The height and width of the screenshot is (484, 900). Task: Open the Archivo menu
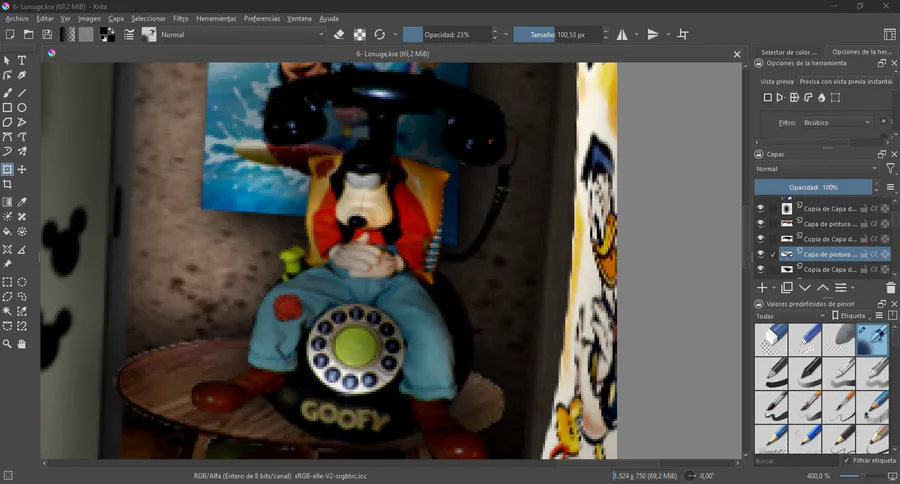(17, 18)
